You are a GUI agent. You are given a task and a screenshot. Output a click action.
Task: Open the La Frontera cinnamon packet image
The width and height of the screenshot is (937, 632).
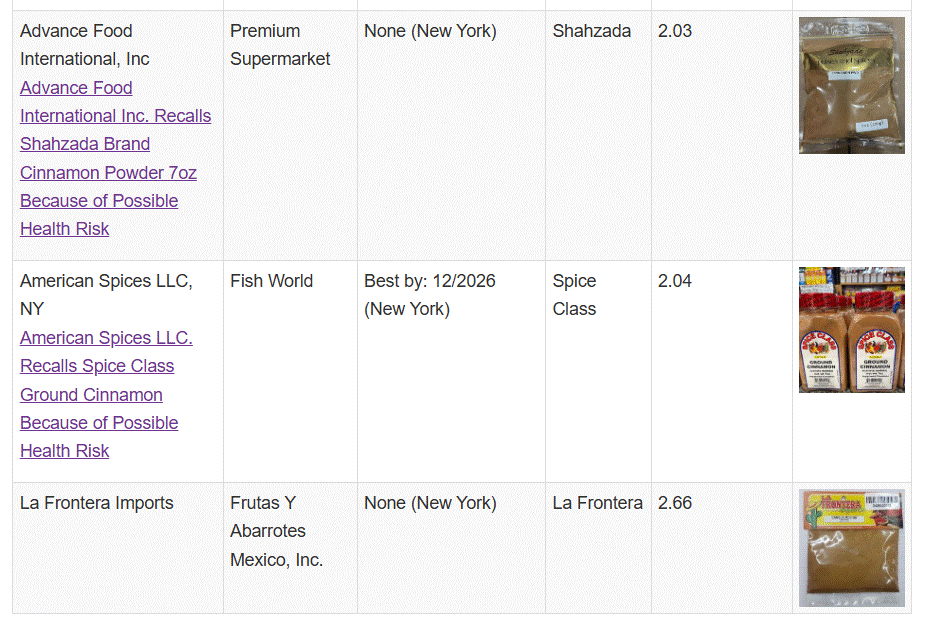pyautogui.click(x=851, y=548)
